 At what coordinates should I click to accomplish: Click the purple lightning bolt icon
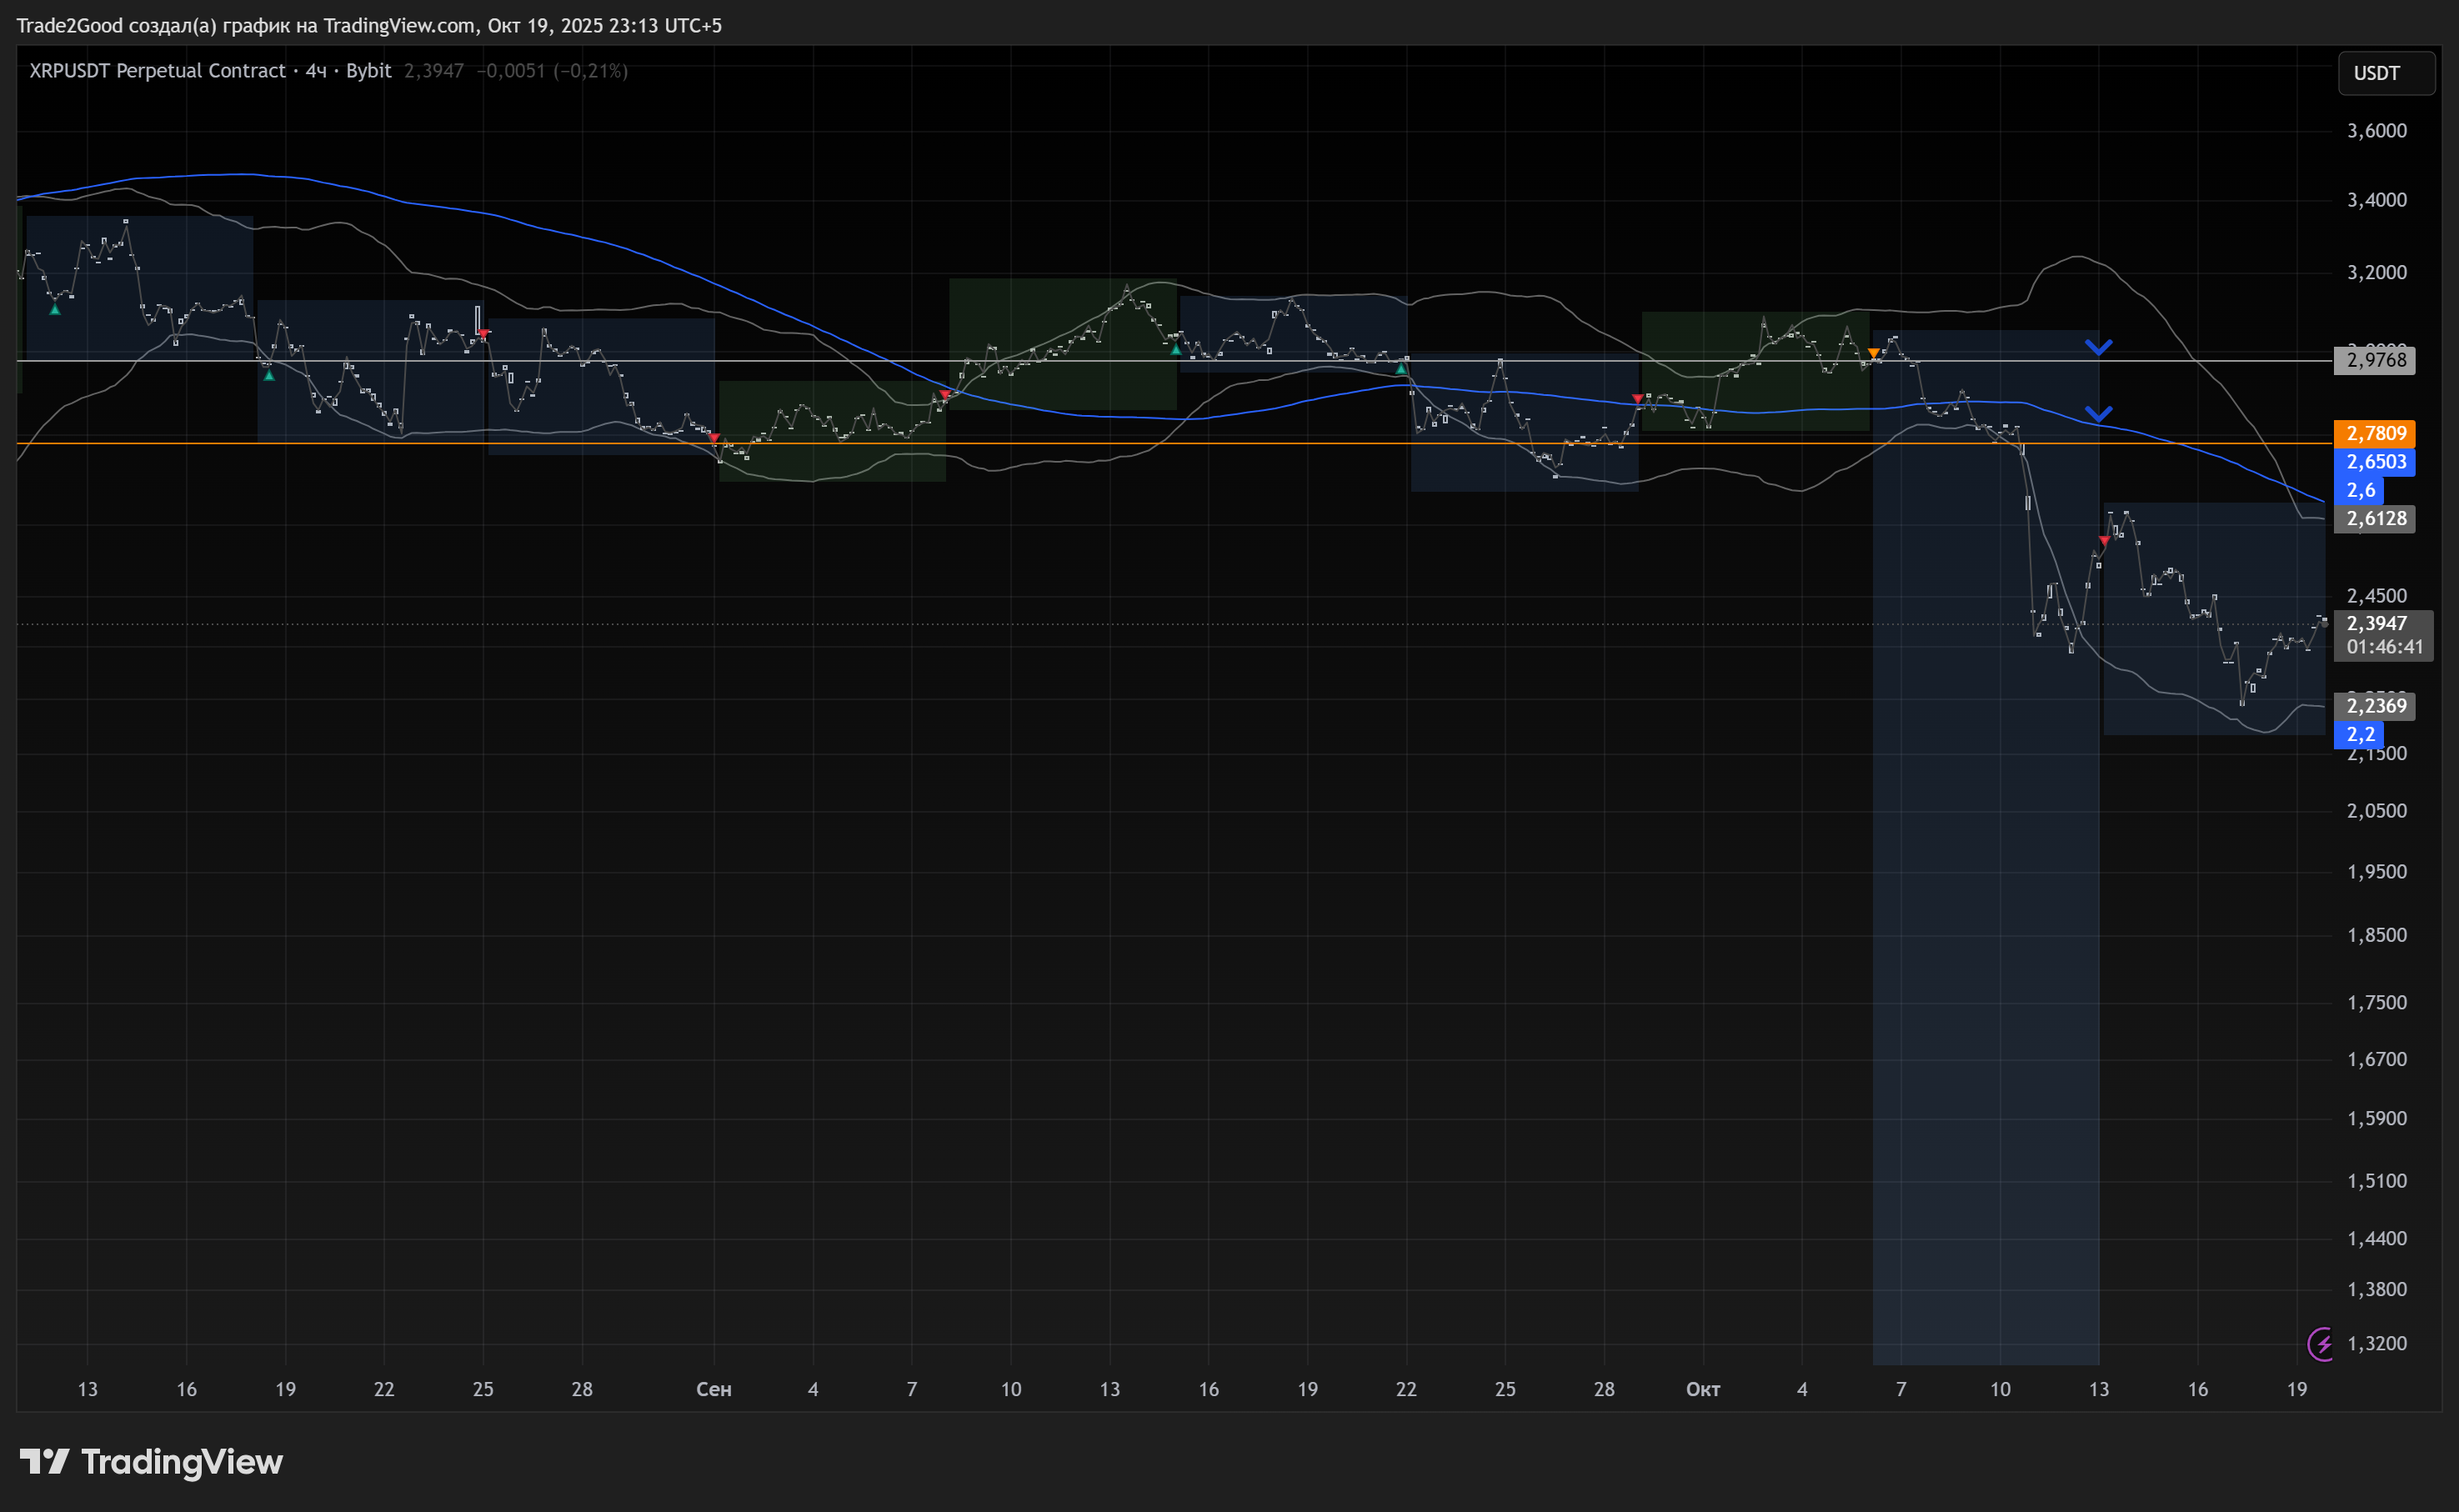[x=2322, y=1344]
